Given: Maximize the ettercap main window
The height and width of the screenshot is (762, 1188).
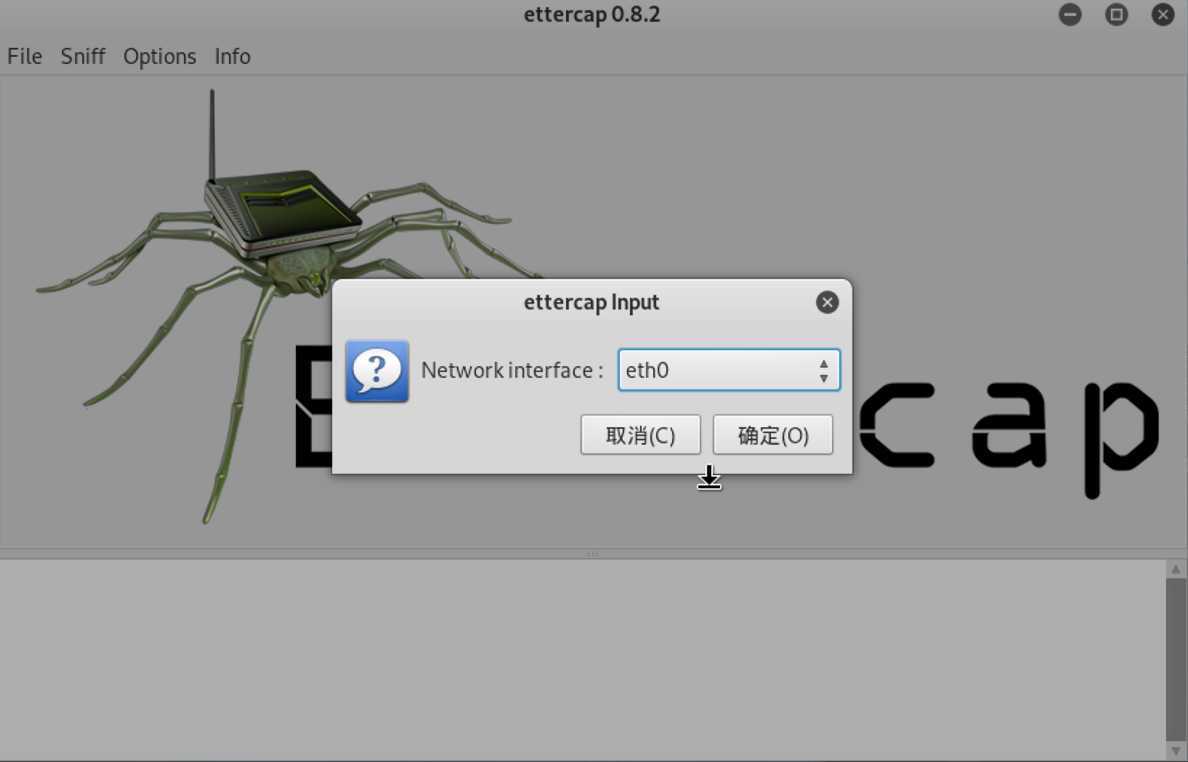Looking at the screenshot, I should click(1116, 14).
